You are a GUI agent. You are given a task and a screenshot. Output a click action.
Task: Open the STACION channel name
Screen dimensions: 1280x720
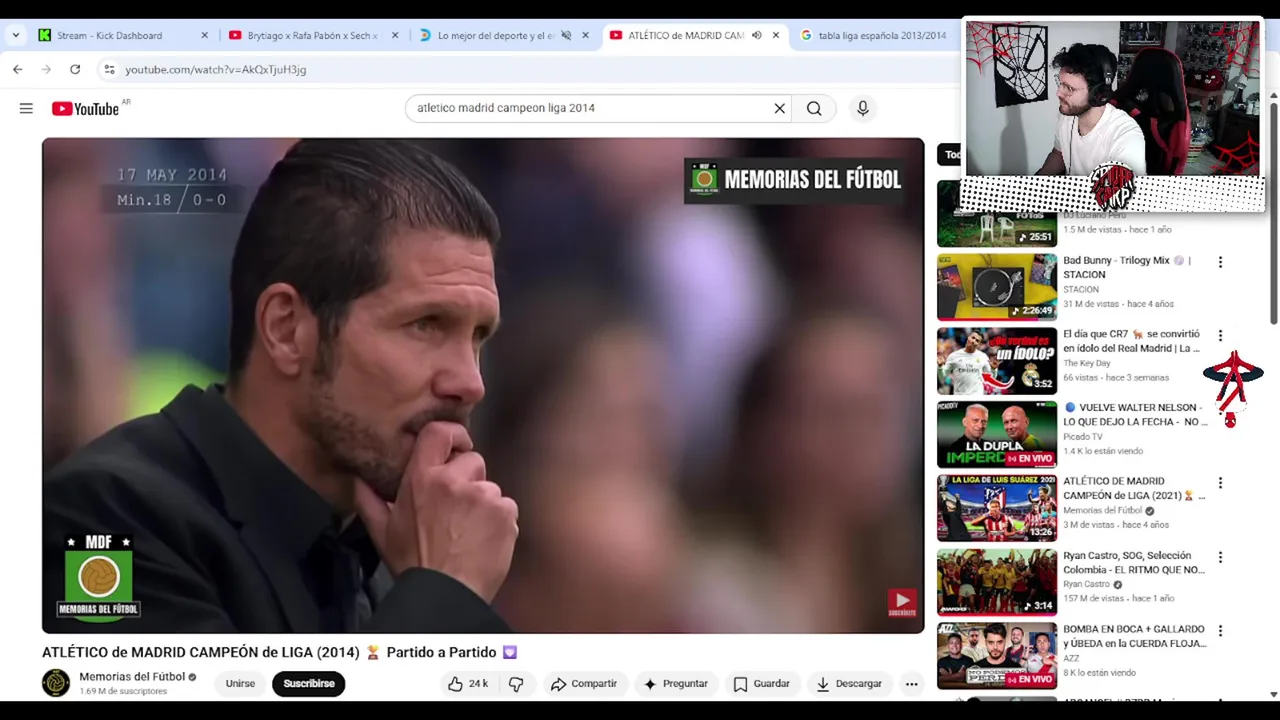1081,290
